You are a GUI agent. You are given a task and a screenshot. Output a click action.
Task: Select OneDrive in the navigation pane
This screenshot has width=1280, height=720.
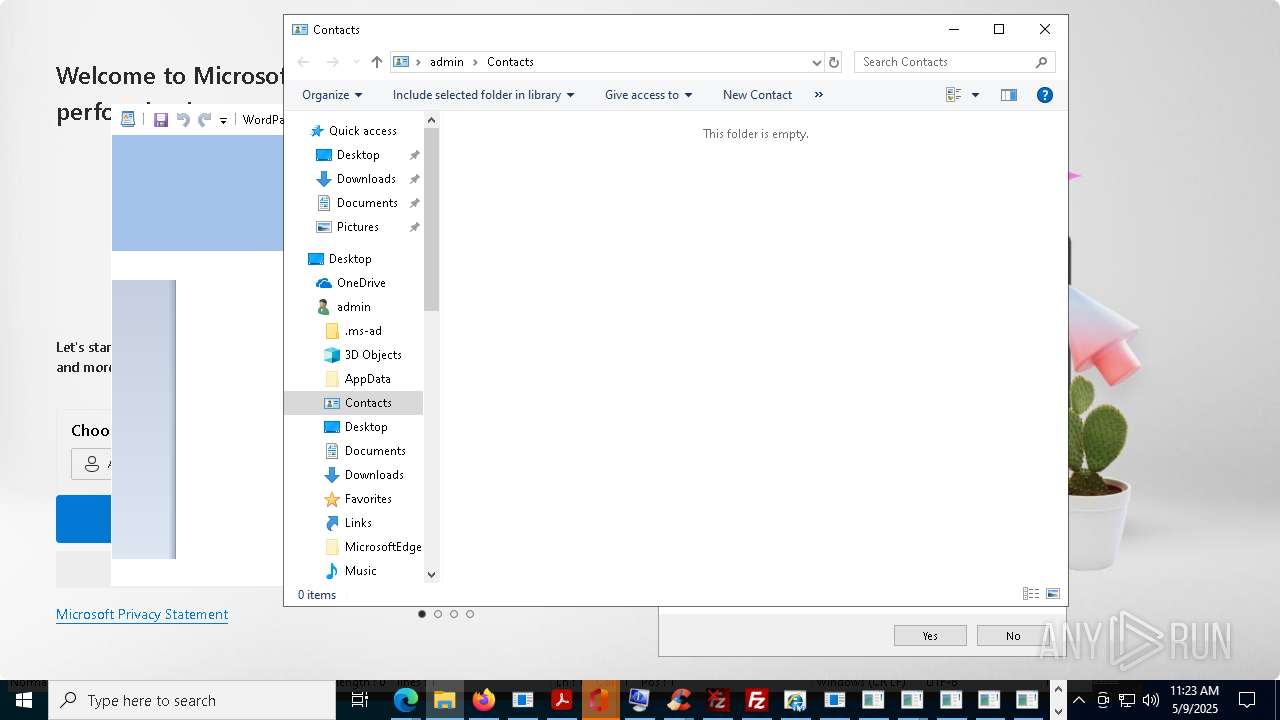point(361,283)
